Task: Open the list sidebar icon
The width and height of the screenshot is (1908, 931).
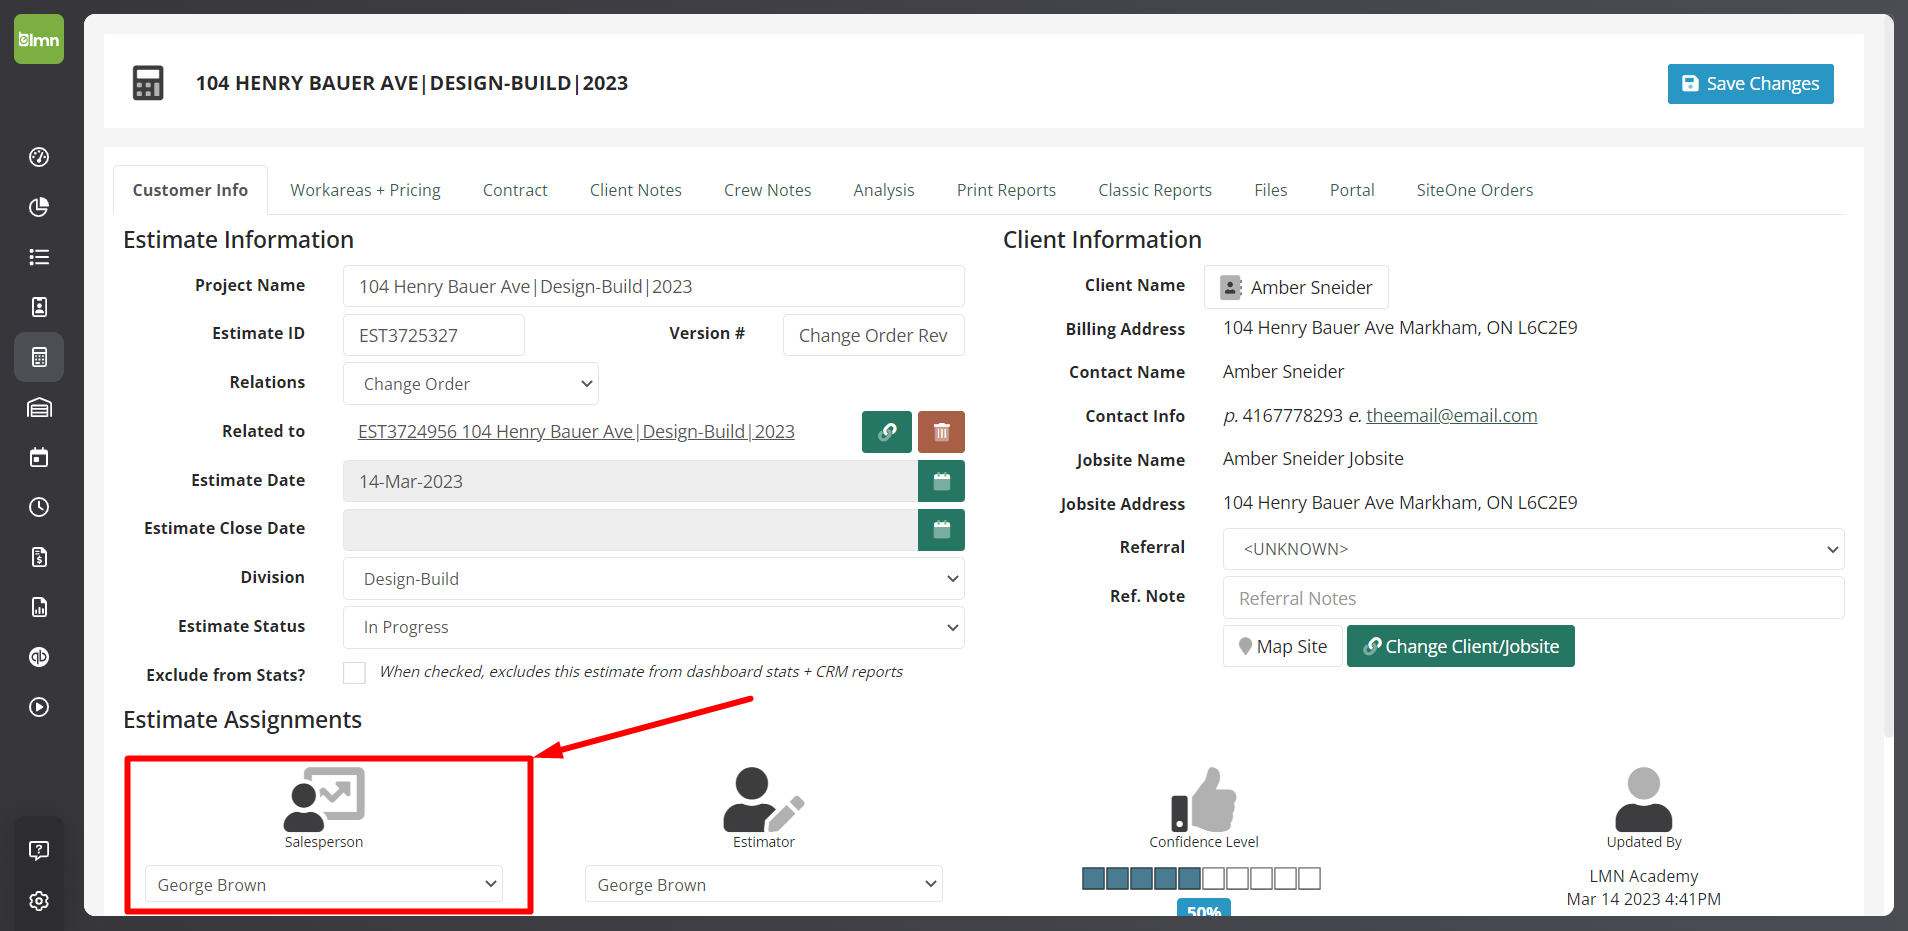Action: 39,257
